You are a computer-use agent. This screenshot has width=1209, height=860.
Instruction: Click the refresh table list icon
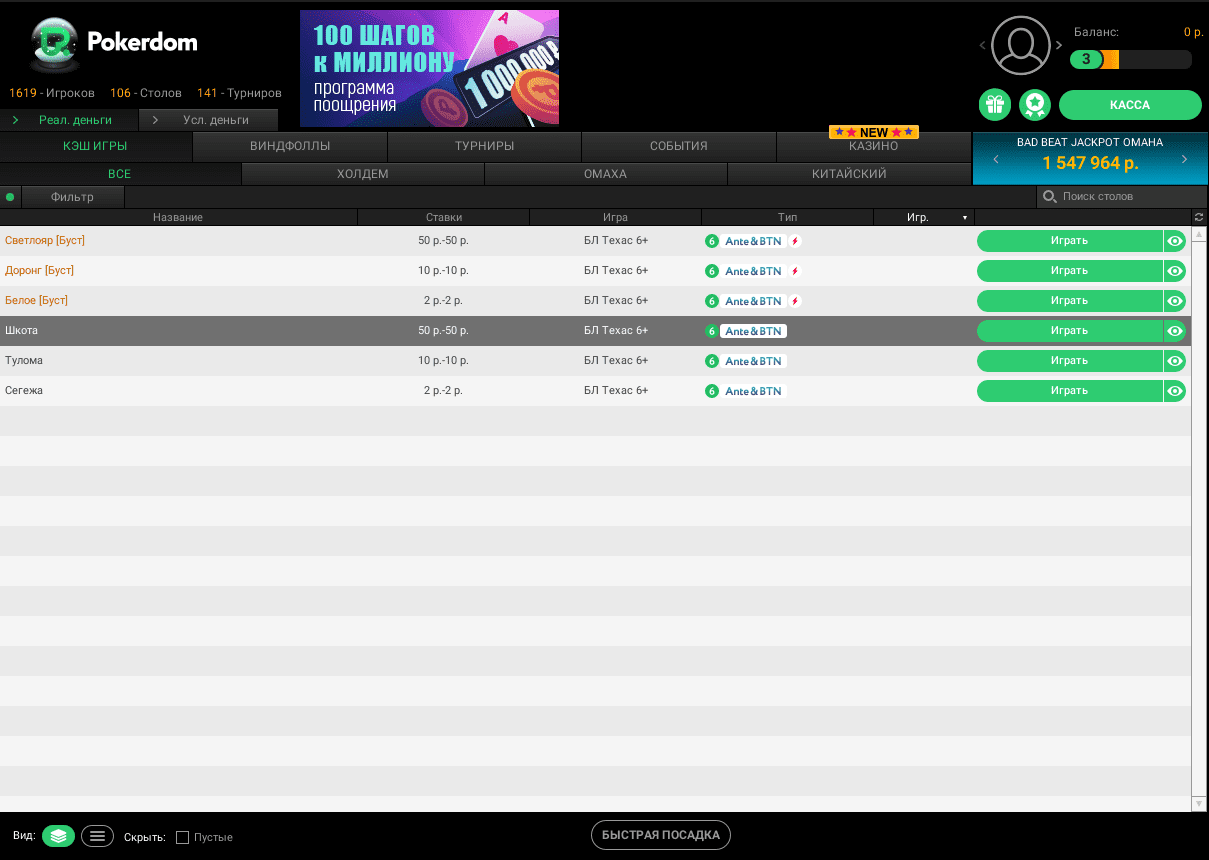coord(1199,217)
